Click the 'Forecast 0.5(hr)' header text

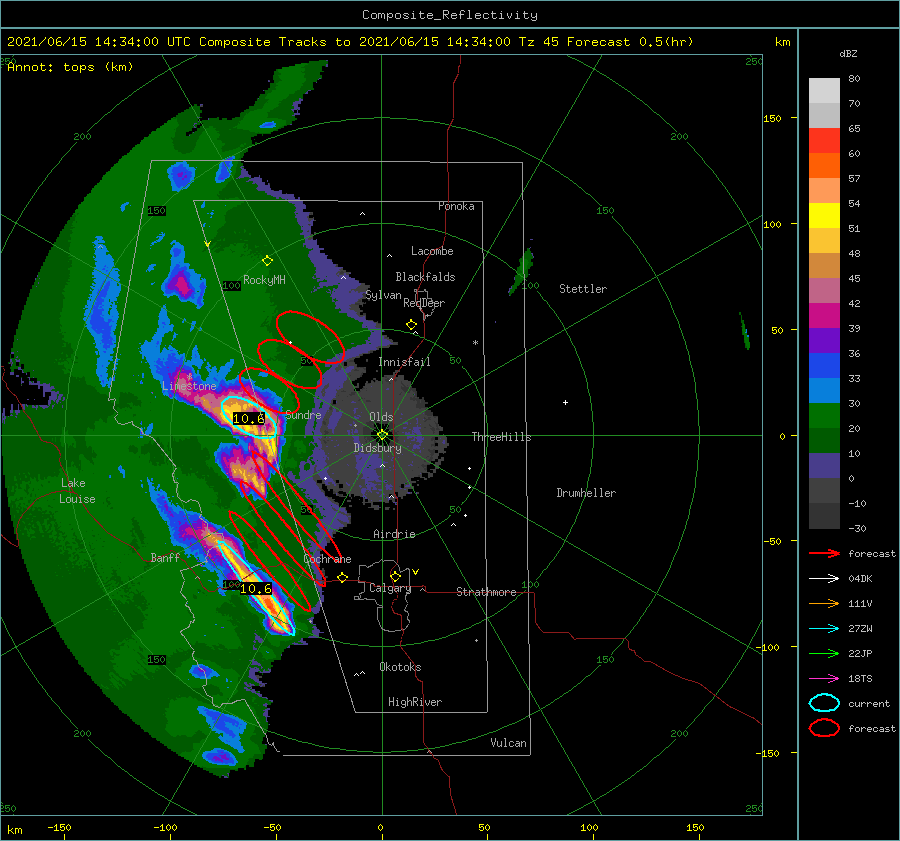(x=630, y=42)
